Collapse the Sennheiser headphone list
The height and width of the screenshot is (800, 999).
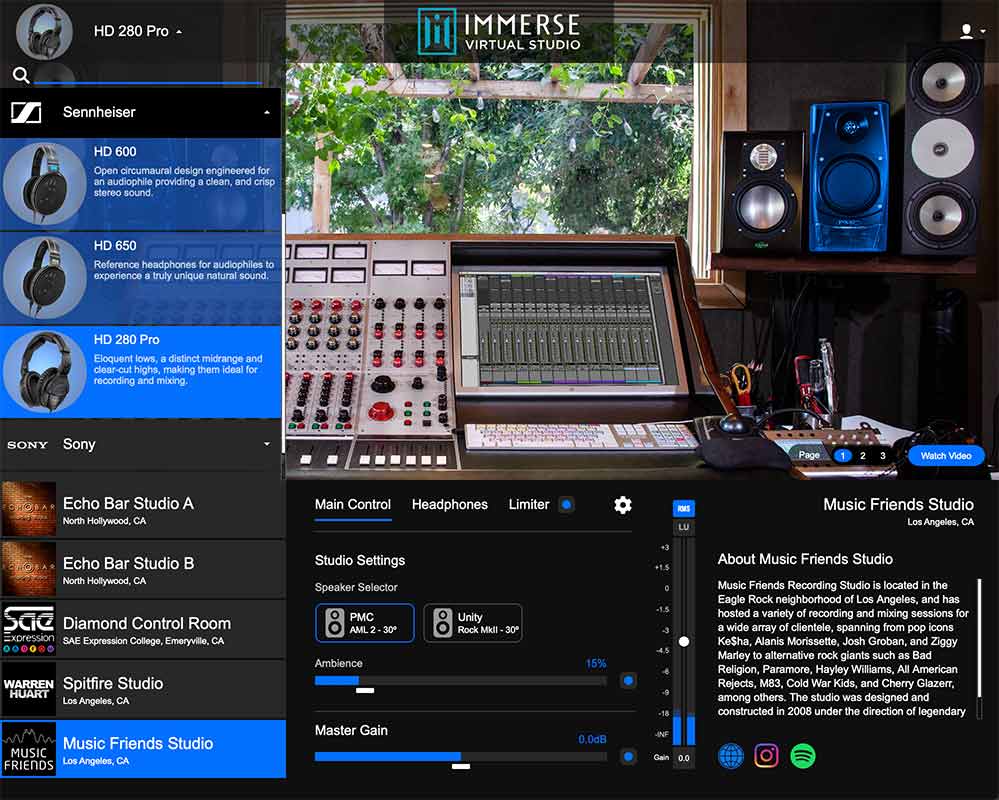click(266, 114)
